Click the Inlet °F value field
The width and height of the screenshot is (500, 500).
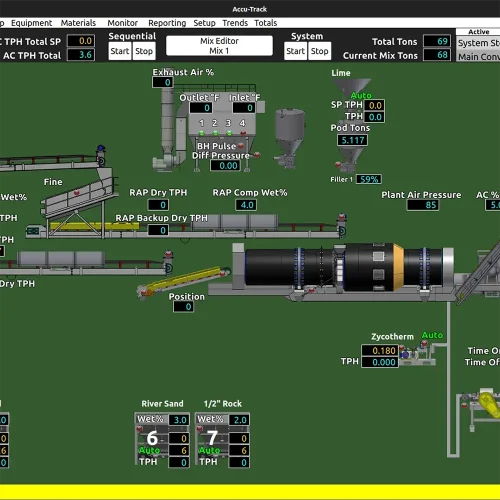click(x=244, y=108)
